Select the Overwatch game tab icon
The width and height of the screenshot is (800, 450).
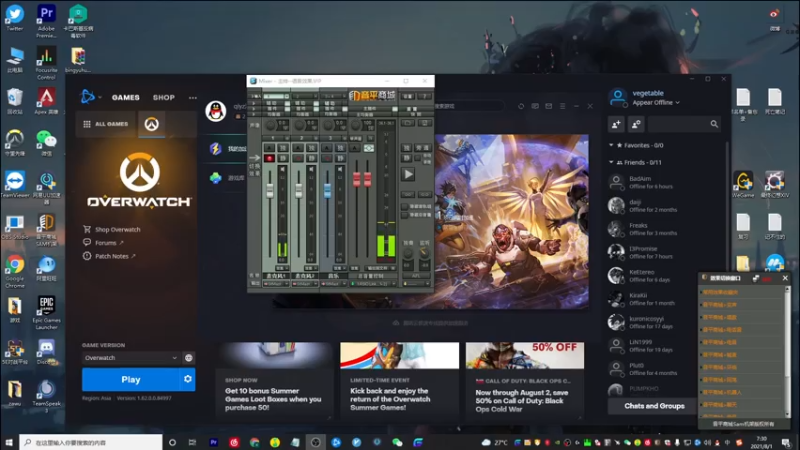click(152, 124)
